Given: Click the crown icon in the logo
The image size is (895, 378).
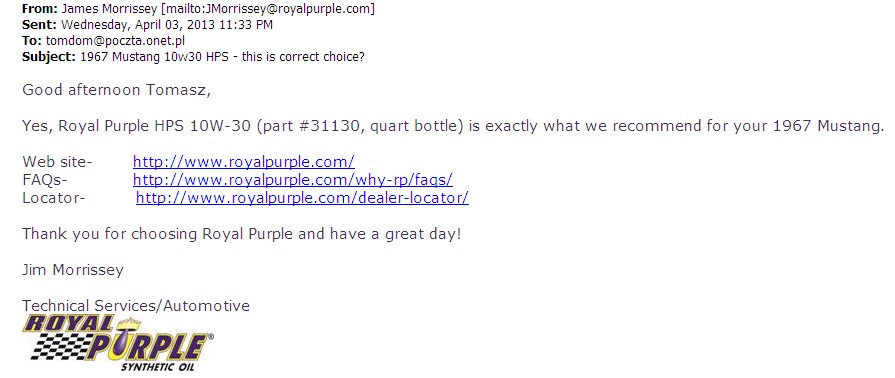Looking at the screenshot, I should 128,324.
